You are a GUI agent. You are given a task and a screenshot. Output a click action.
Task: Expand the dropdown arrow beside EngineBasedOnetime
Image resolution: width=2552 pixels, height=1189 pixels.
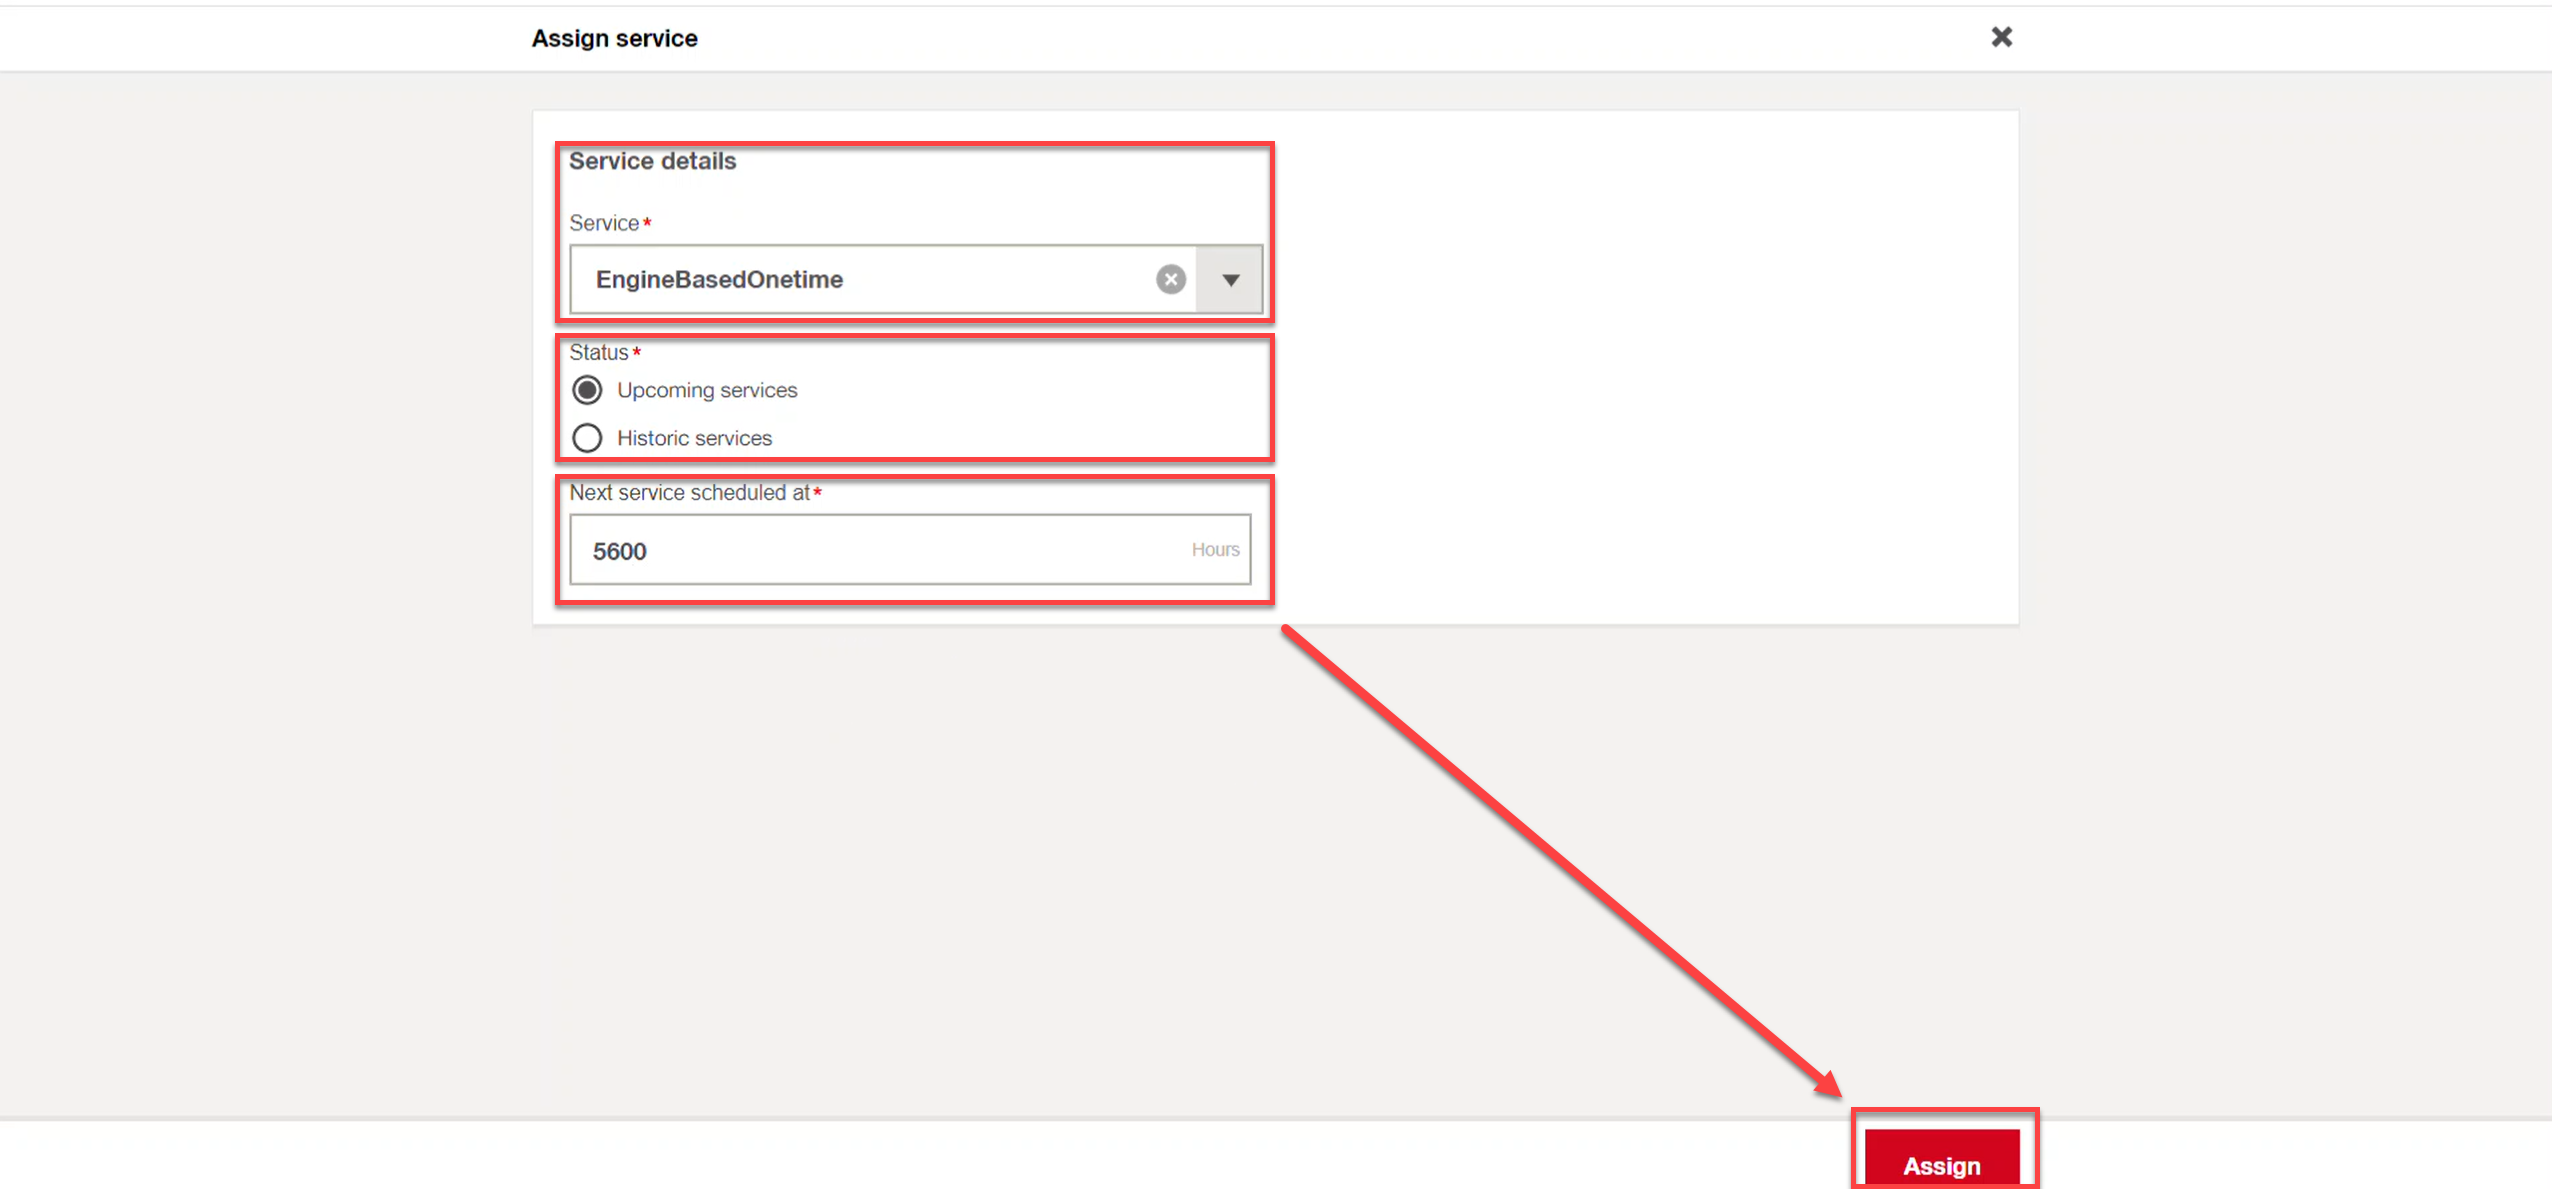point(1229,279)
